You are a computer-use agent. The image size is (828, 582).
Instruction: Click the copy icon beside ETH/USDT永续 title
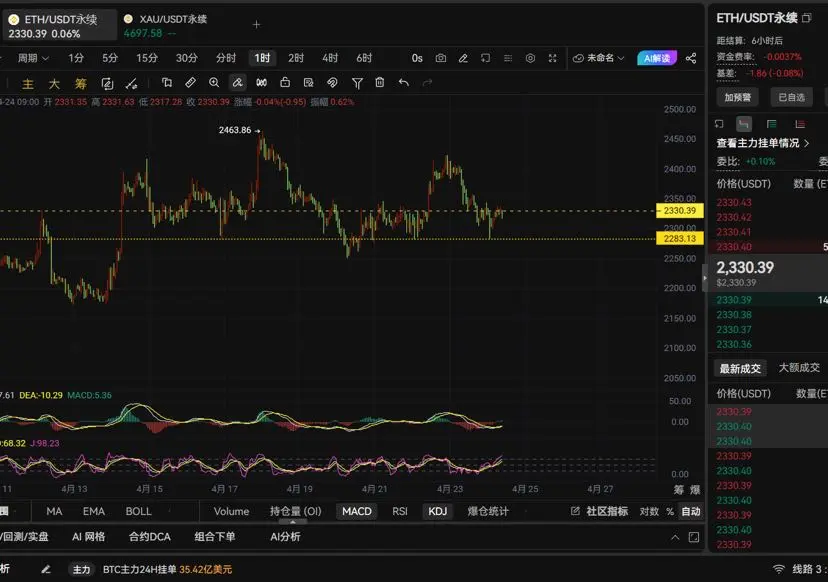[x=806, y=18]
